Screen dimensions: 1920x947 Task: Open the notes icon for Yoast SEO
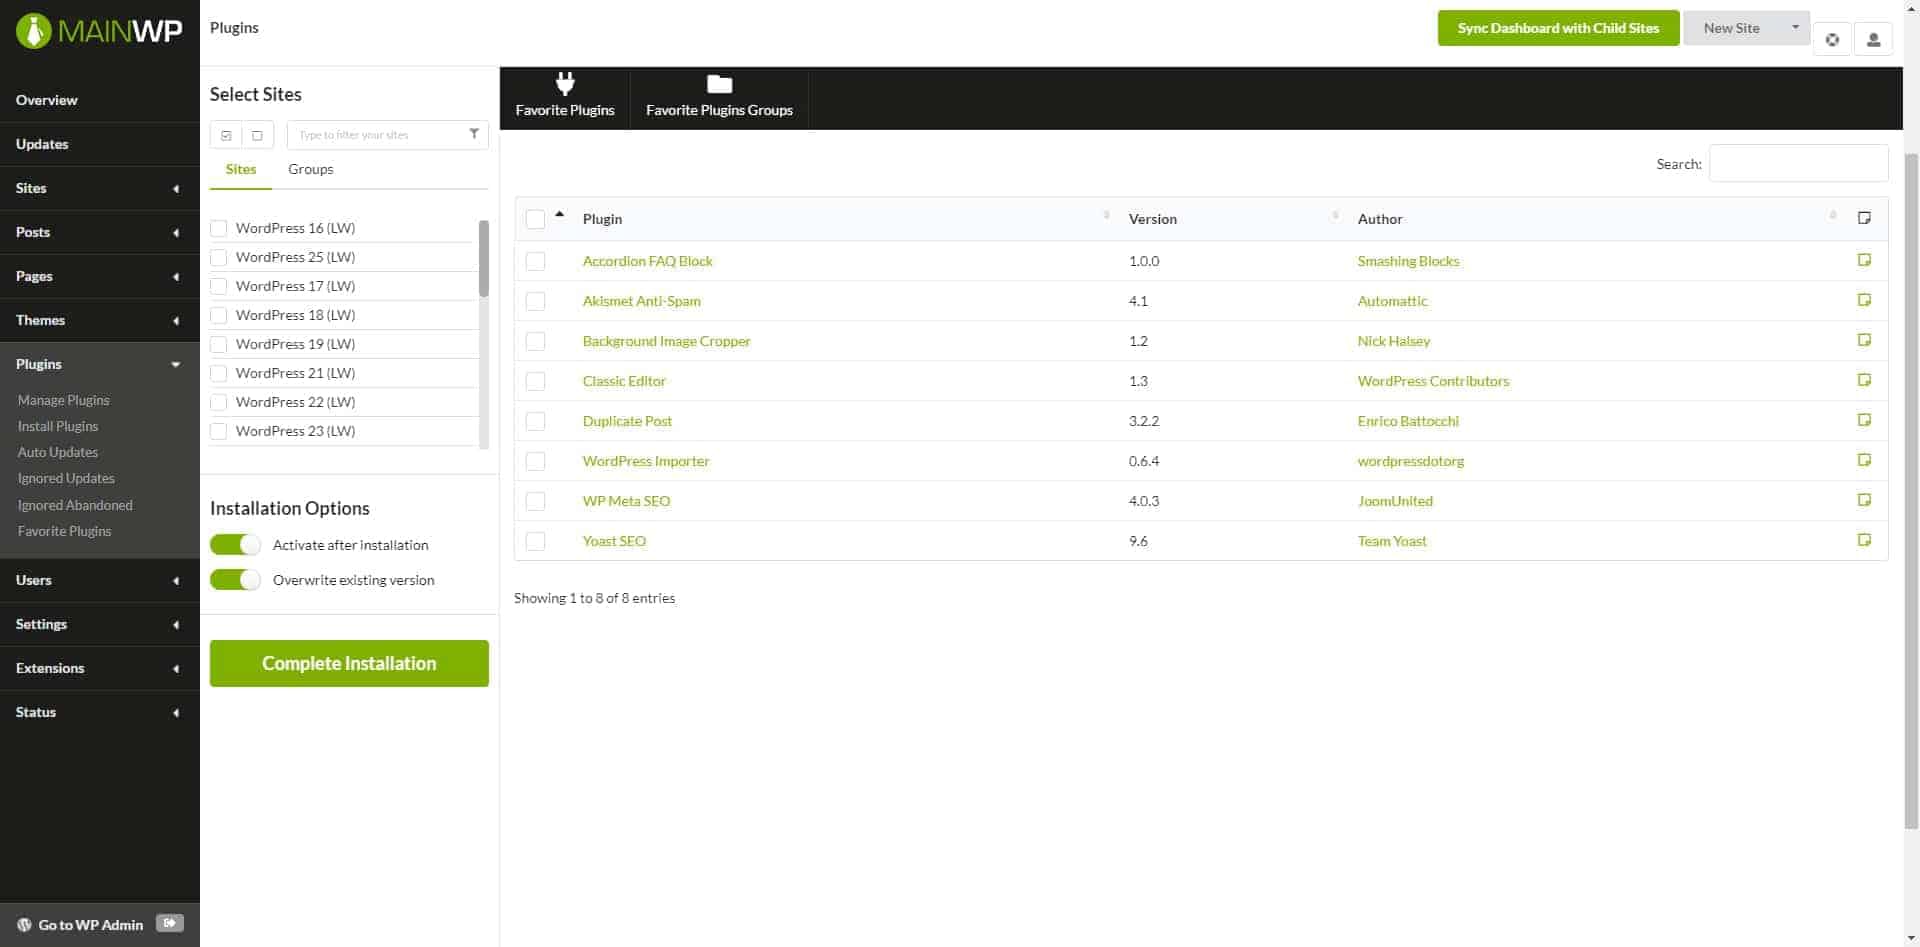coord(1864,540)
